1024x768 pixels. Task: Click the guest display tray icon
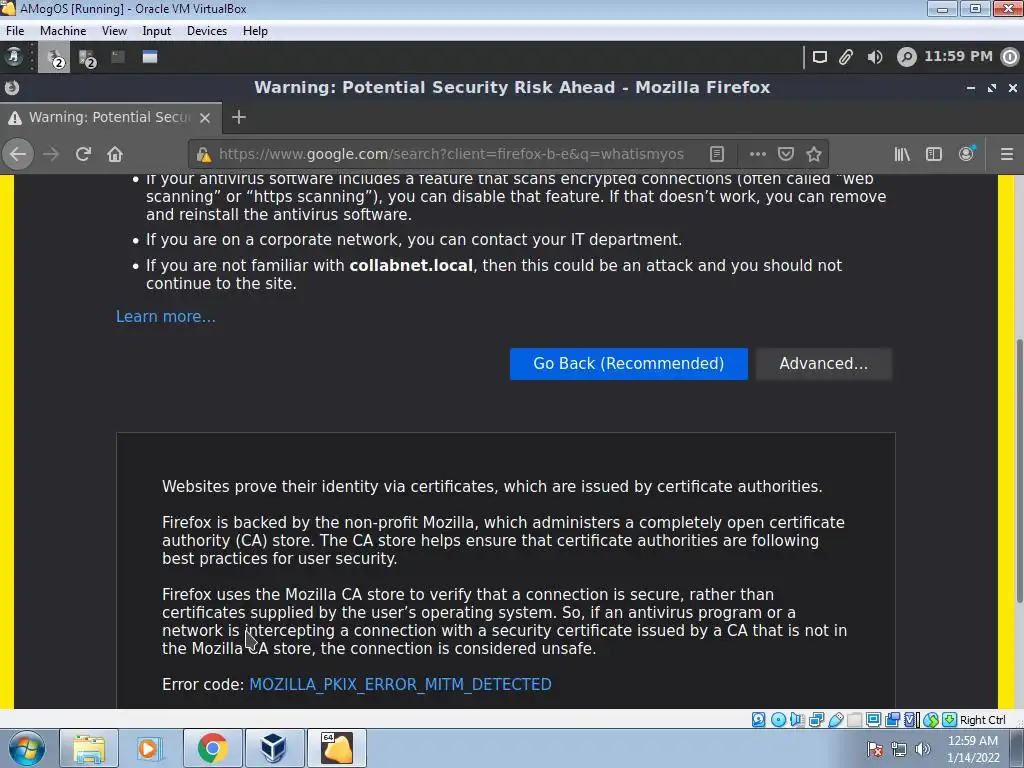coord(820,57)
